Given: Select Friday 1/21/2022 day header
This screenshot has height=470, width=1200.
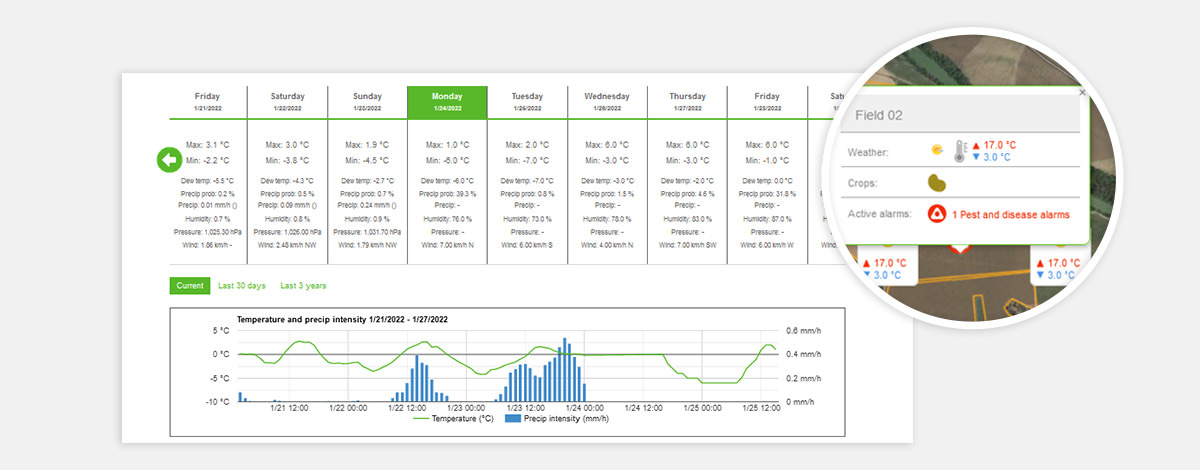Looking at the screenshot, I should coord(208,102).
